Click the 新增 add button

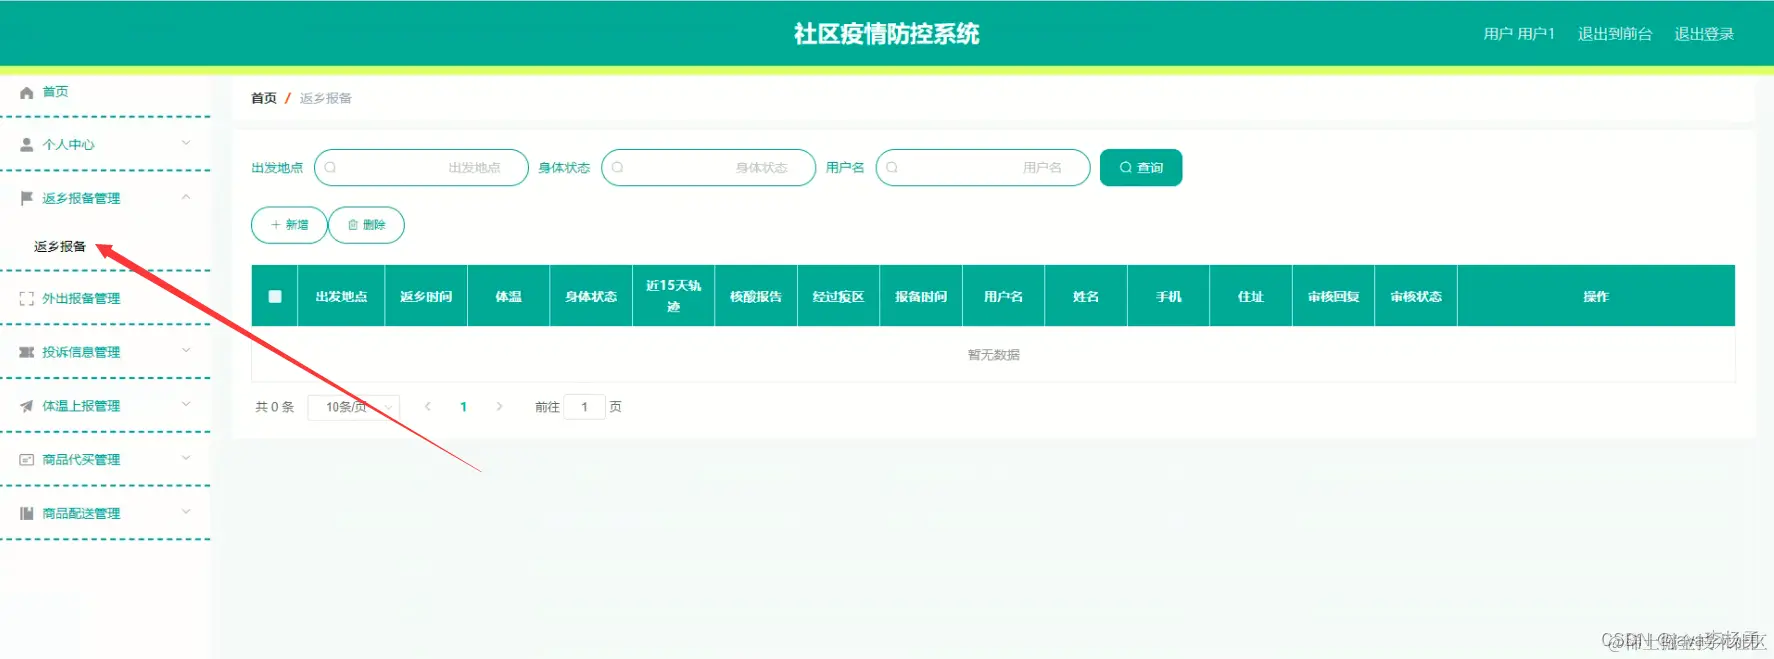point(289,225)
